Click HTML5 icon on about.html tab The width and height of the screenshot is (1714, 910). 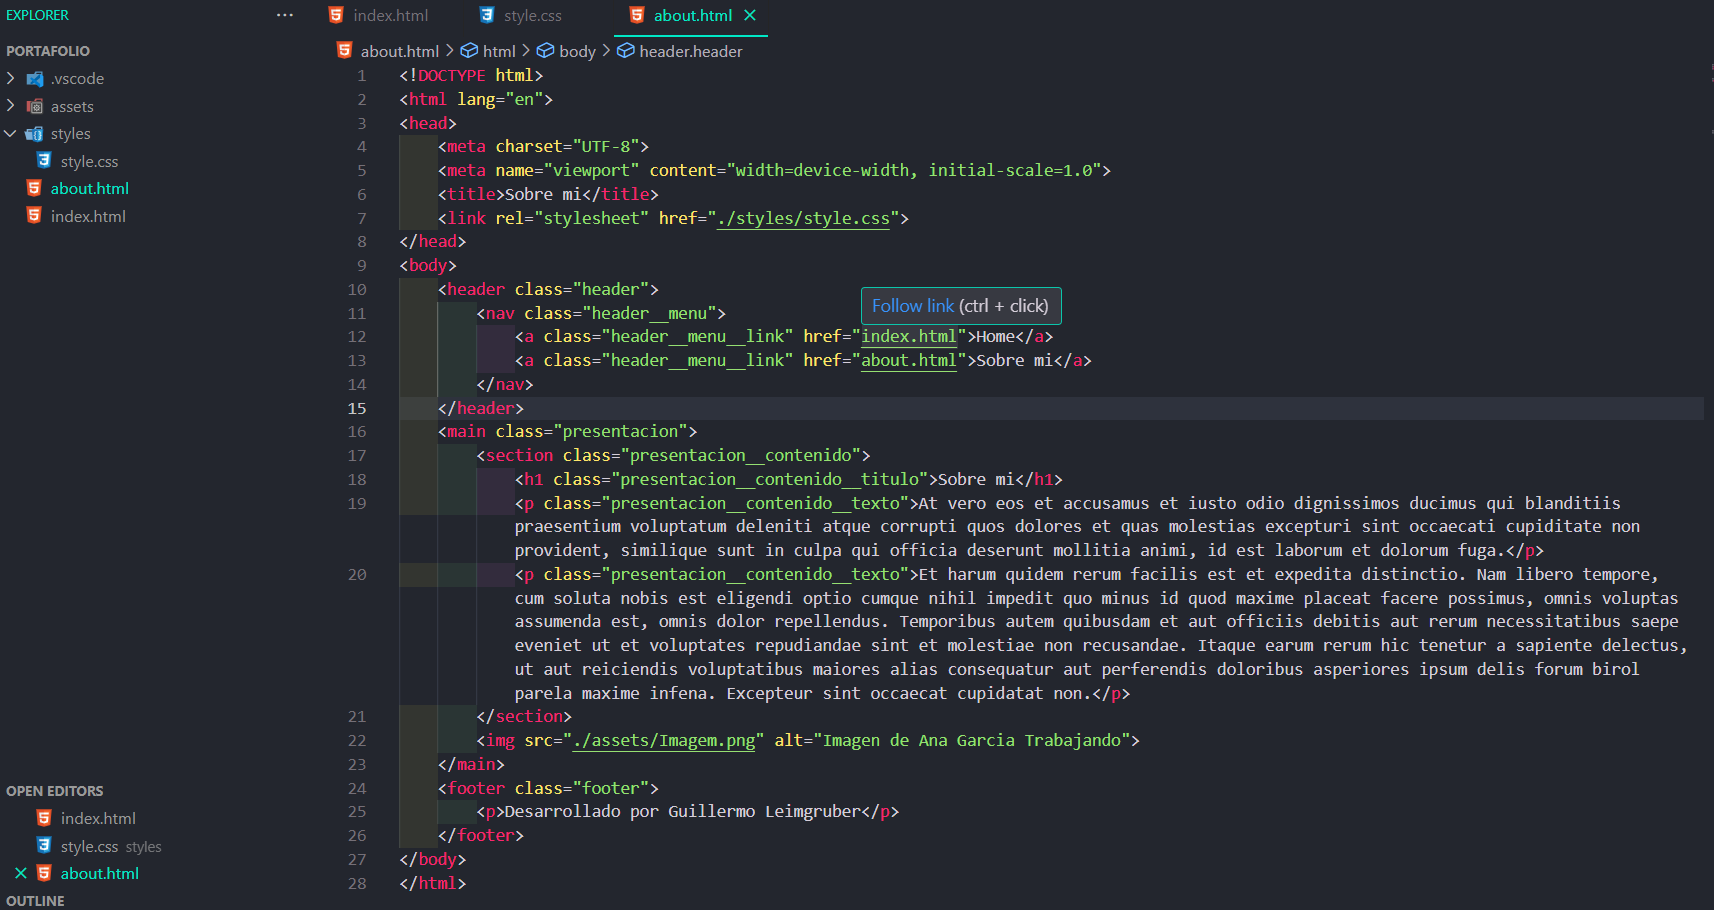click(x=637, y=15)
